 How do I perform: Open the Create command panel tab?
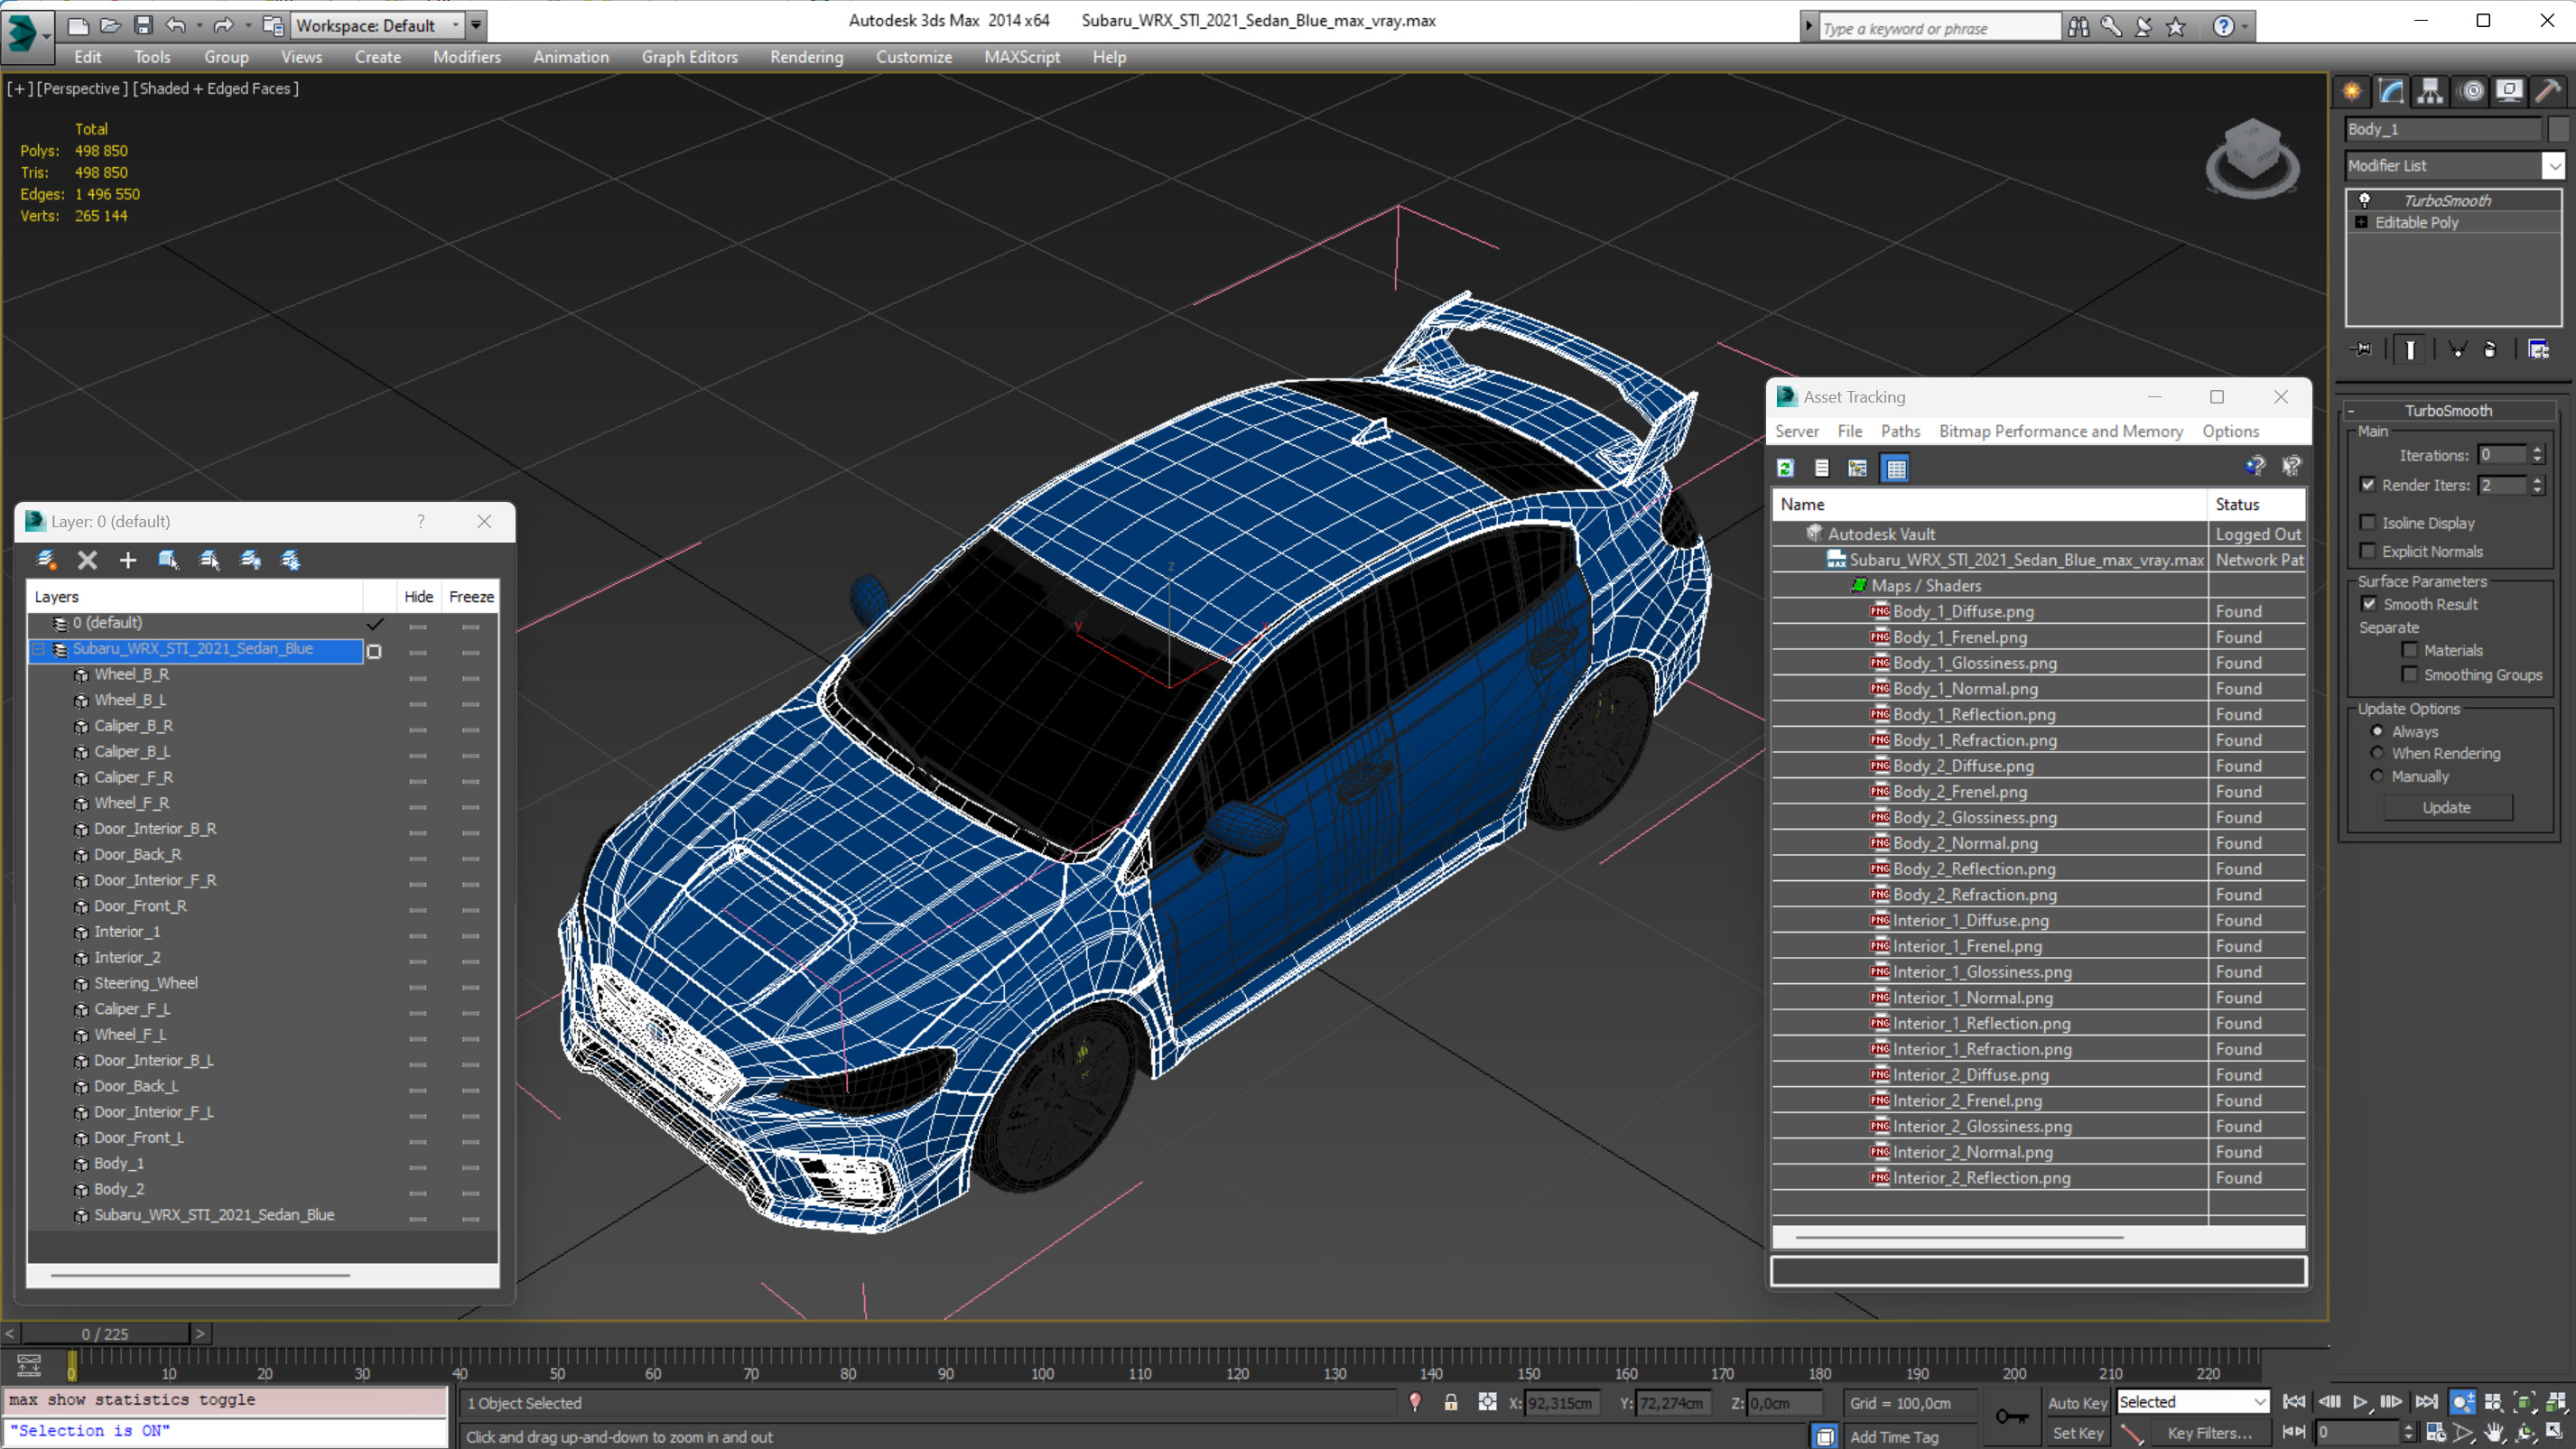(x=2352, y=91)
